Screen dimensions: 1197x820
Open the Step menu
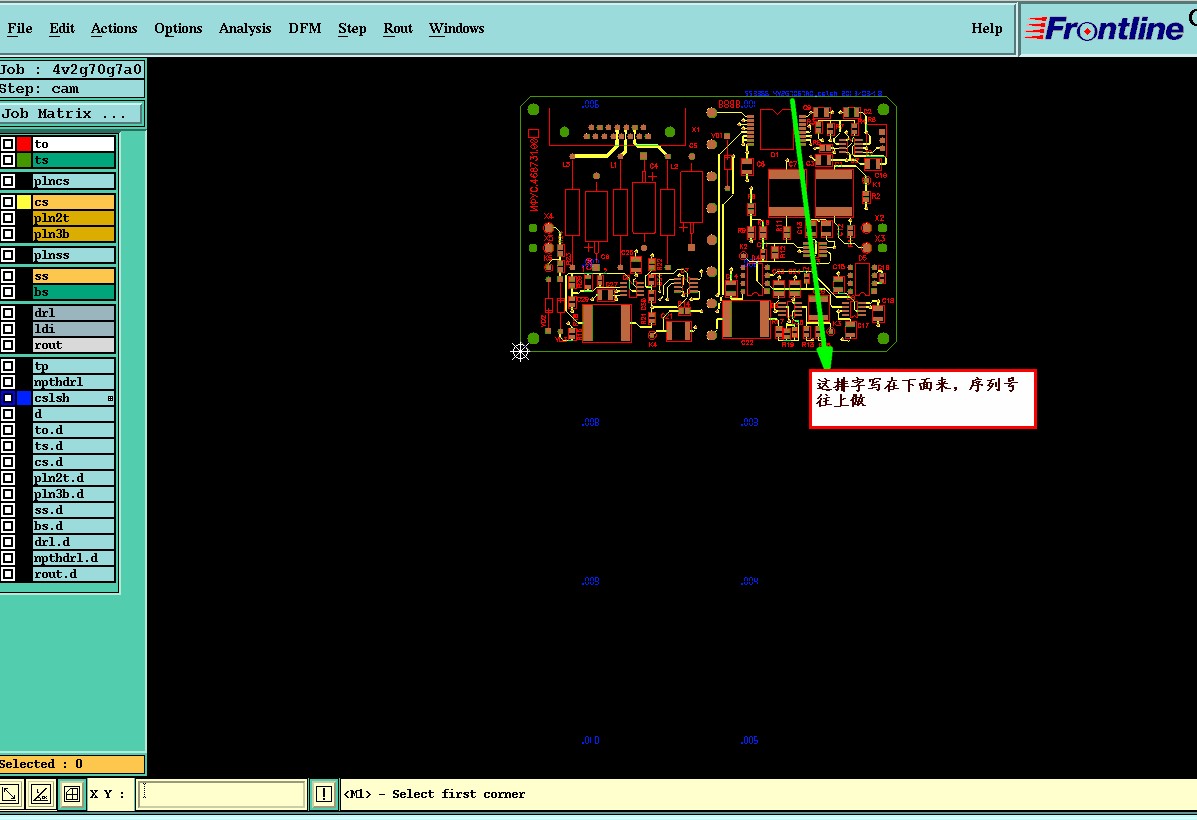click(352, 28)
